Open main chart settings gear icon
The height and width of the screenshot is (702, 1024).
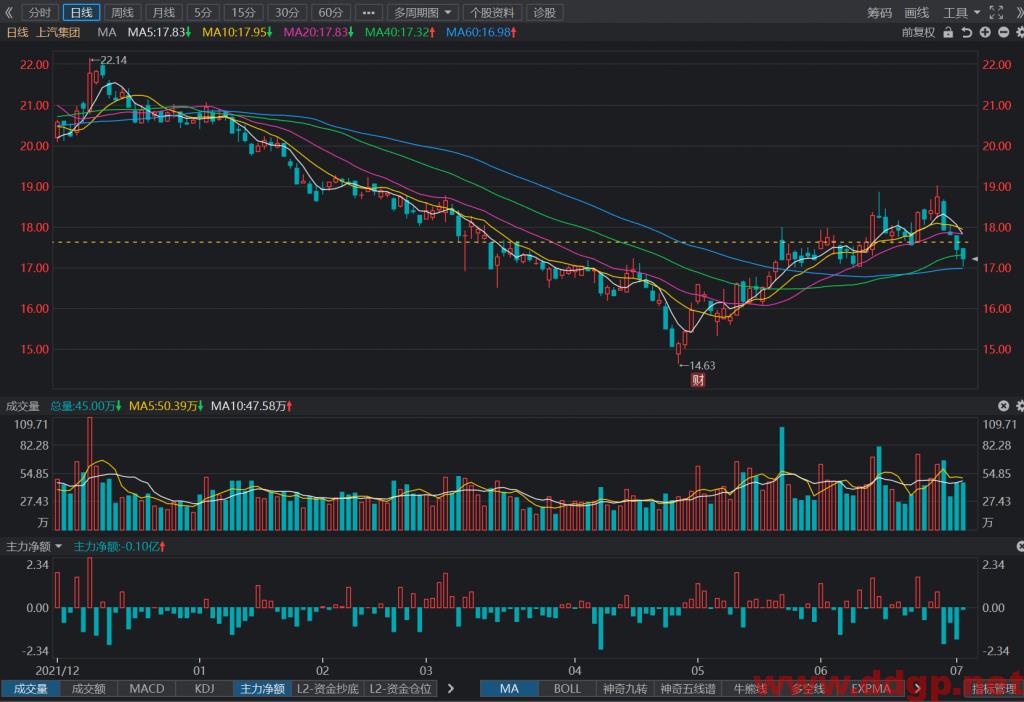(1019, 32)
